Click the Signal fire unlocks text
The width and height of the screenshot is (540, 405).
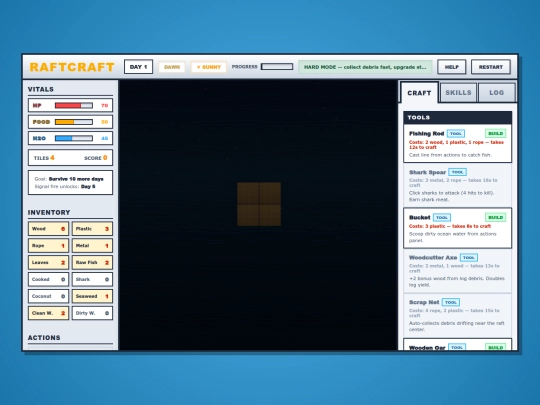pyautogui.click(x=65, y=186)
